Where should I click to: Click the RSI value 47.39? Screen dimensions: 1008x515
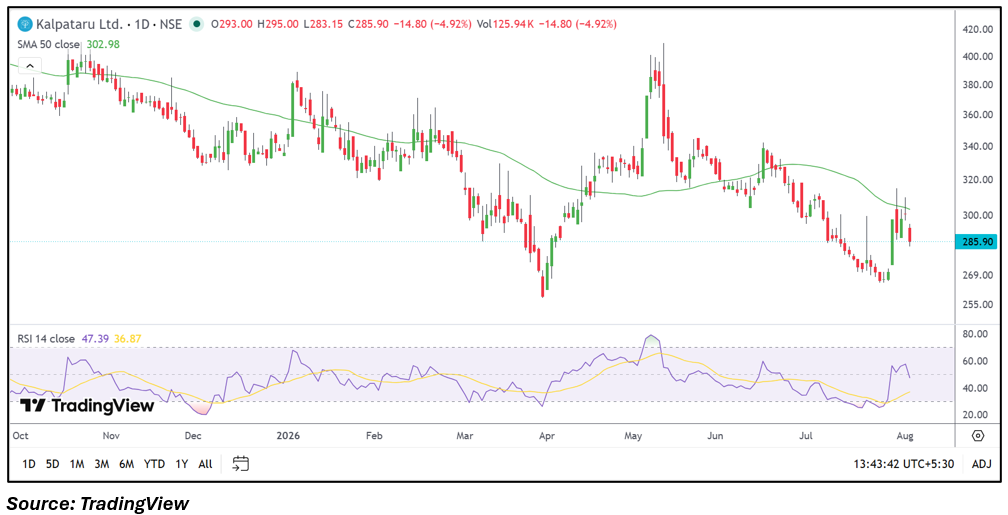[94, 338]
